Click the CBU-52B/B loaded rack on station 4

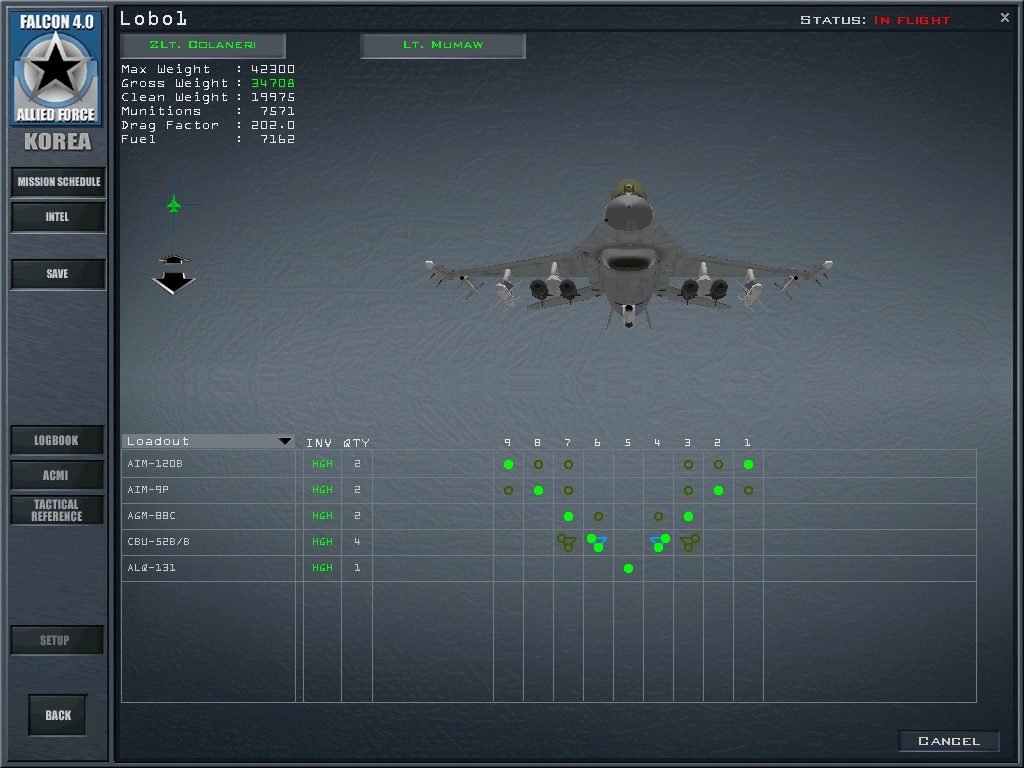[660, 542]
